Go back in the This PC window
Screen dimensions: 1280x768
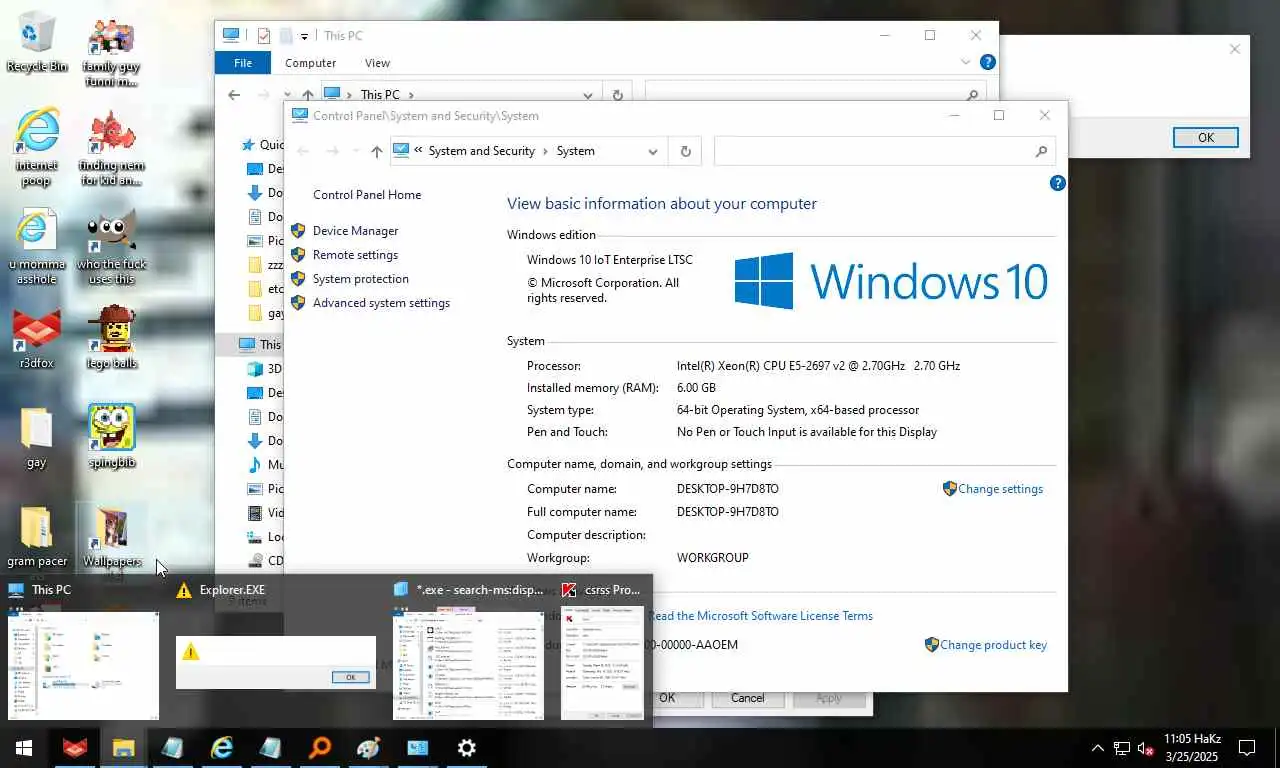pyautogui.click(x=234, y=95)
